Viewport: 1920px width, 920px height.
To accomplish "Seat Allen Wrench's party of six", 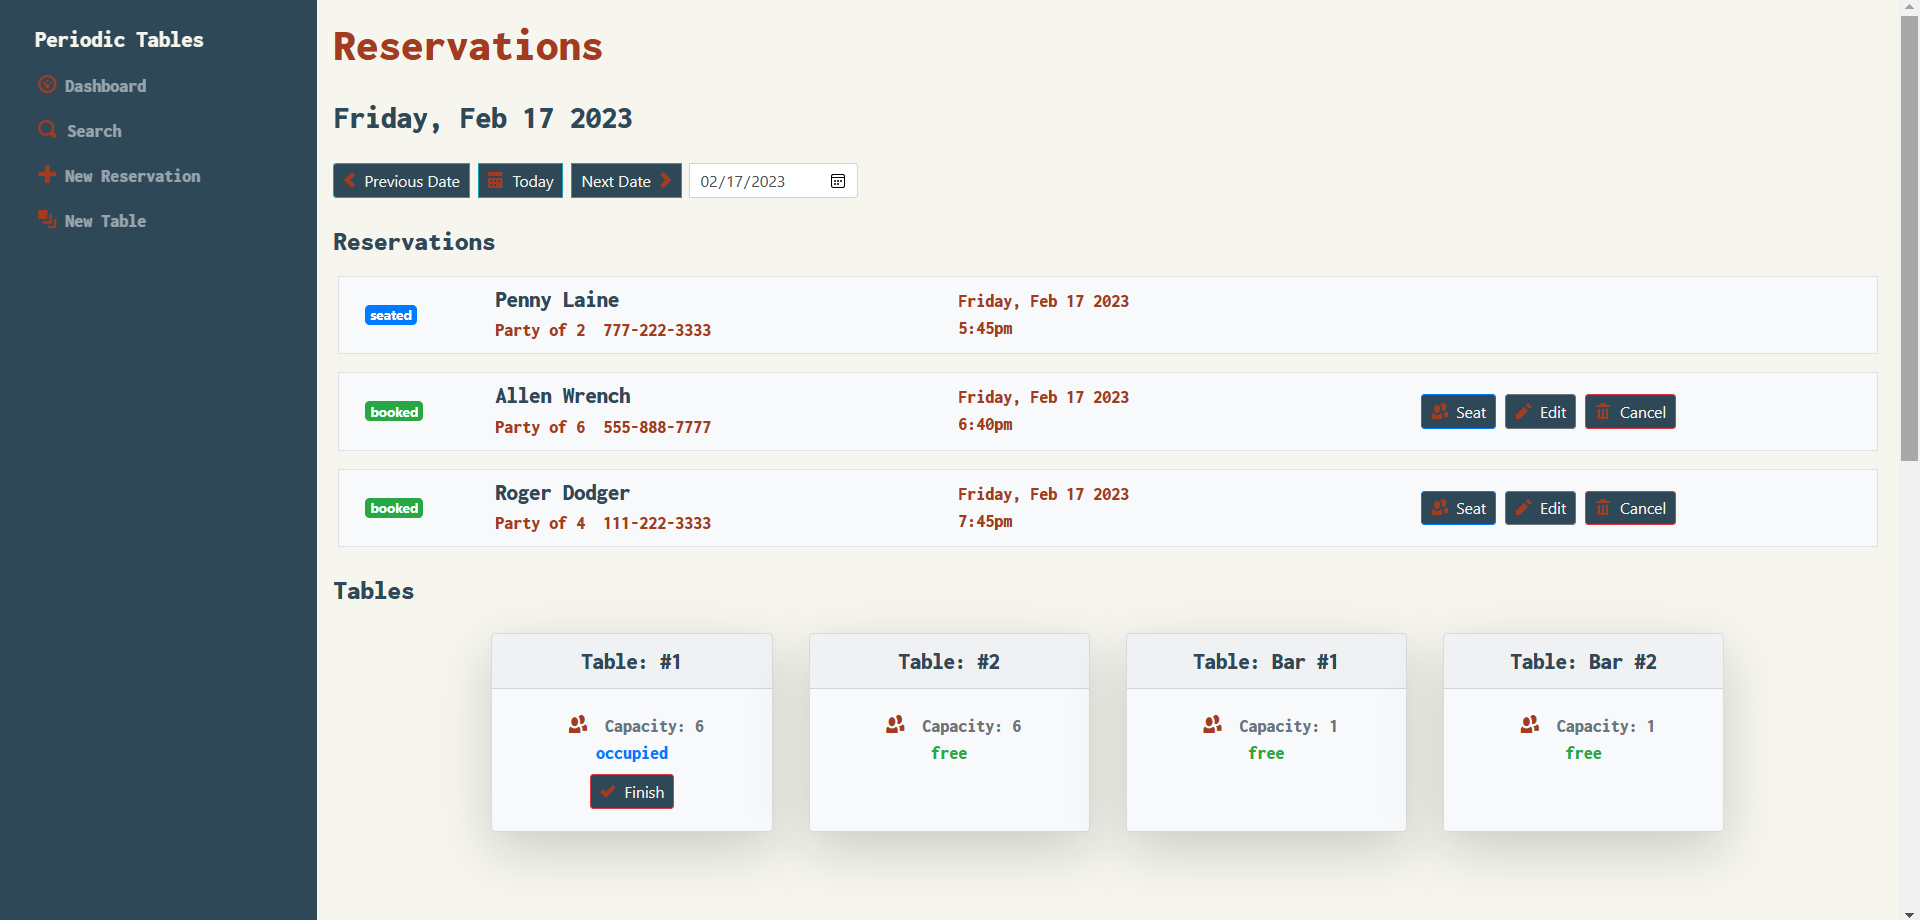I will 1458,411.
